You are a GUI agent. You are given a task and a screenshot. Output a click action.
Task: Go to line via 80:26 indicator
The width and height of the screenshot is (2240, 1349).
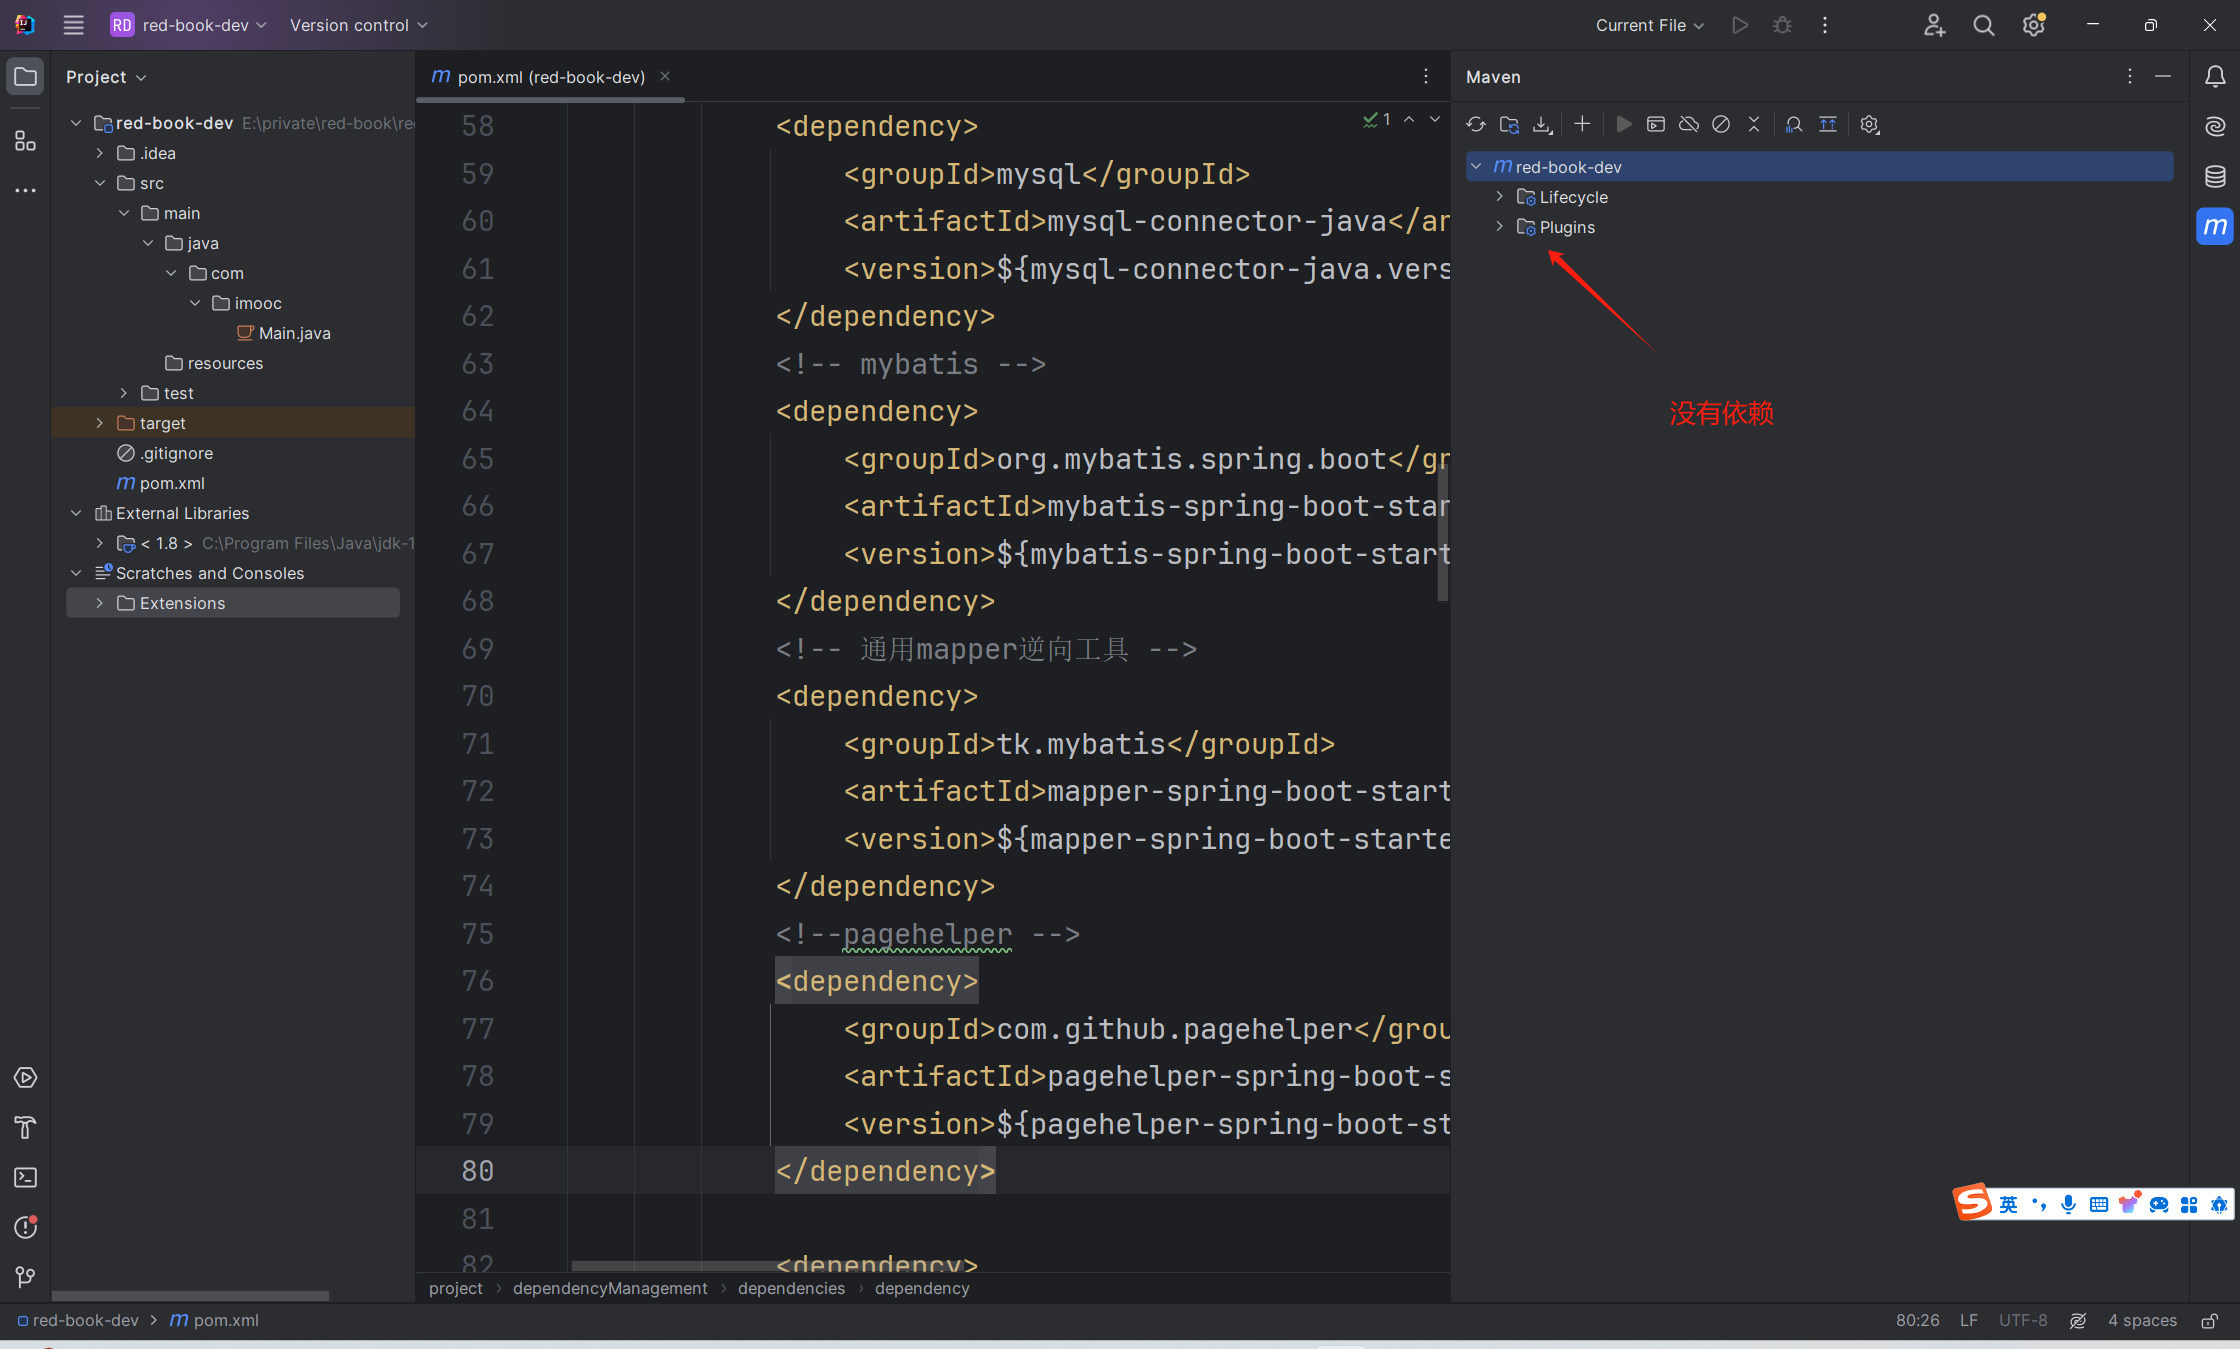coord(1917,1320)
